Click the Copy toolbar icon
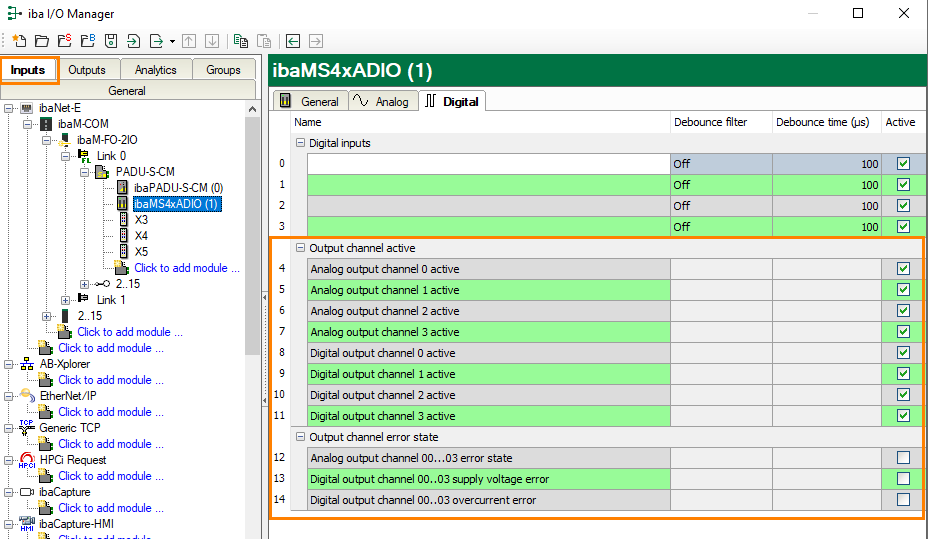This screenshot has height=539, width=928. tap(240, 41)
